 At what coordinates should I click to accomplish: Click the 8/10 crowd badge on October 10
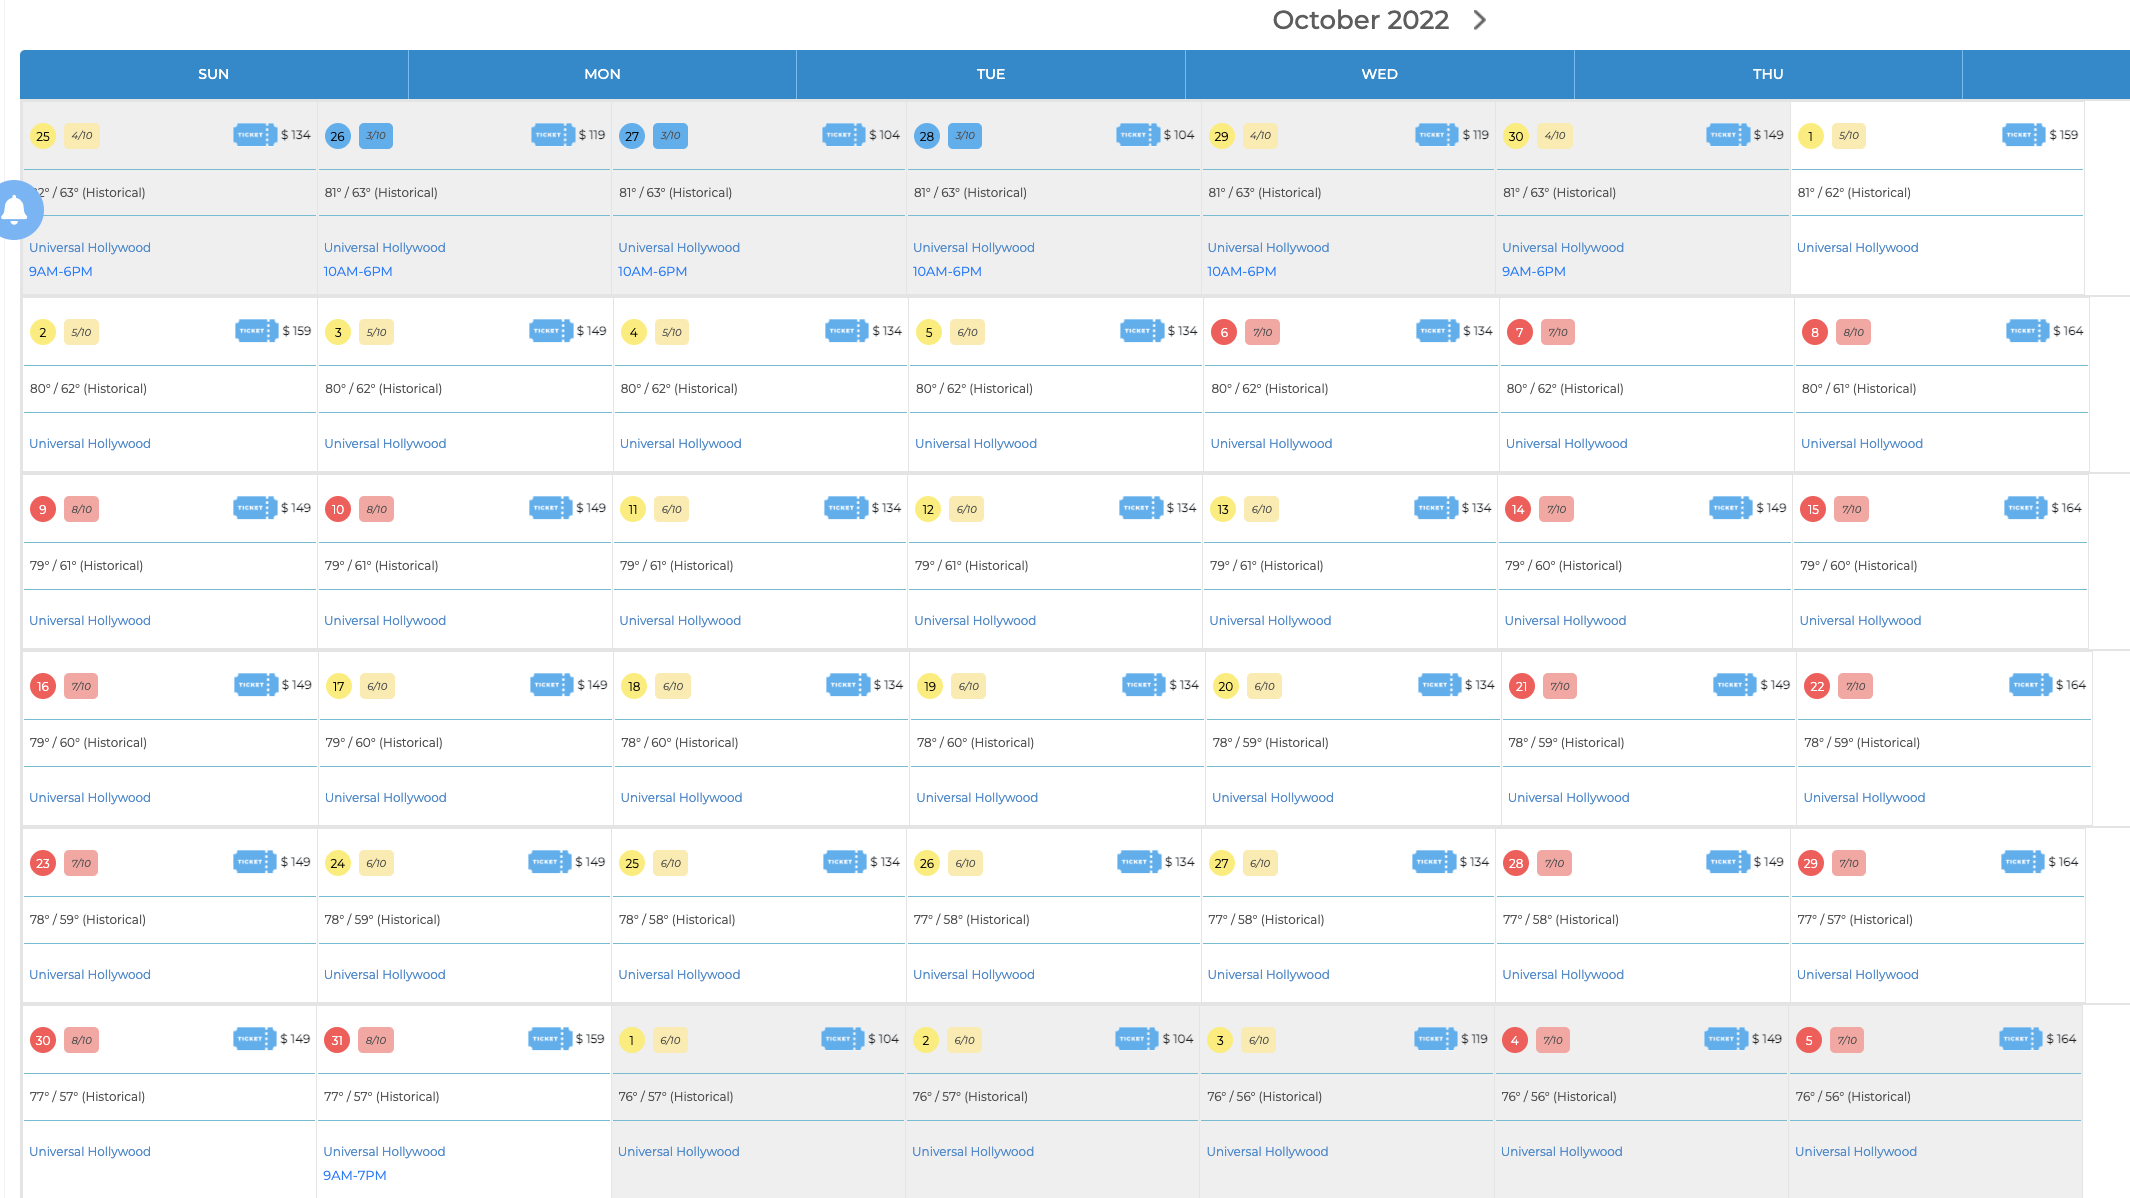click(x=376, y=509)
